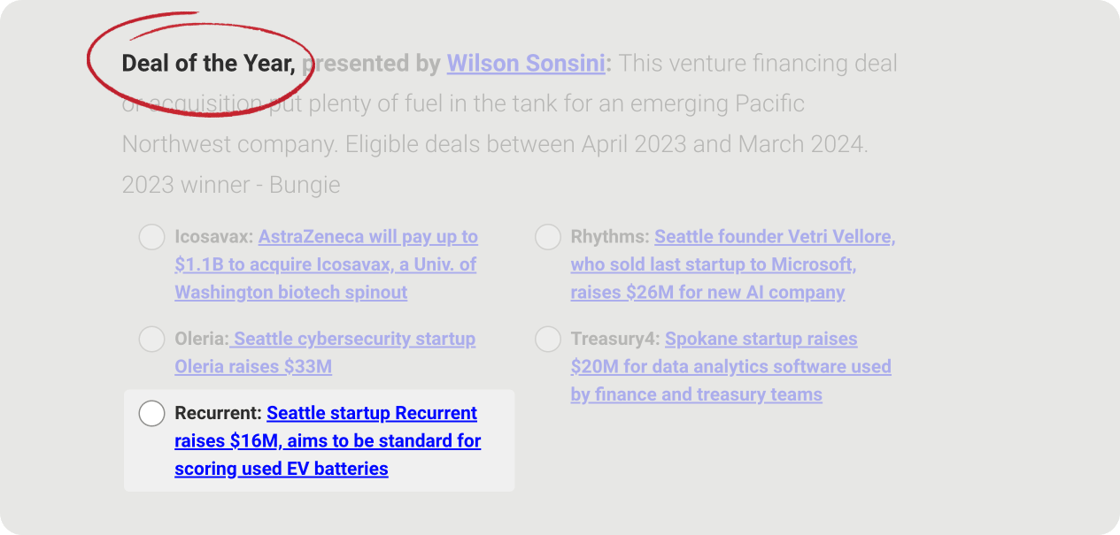Select the Oleria radio button
Image resolution: width=1120 pixels, height=535 pixels.
tap(152, 339)
